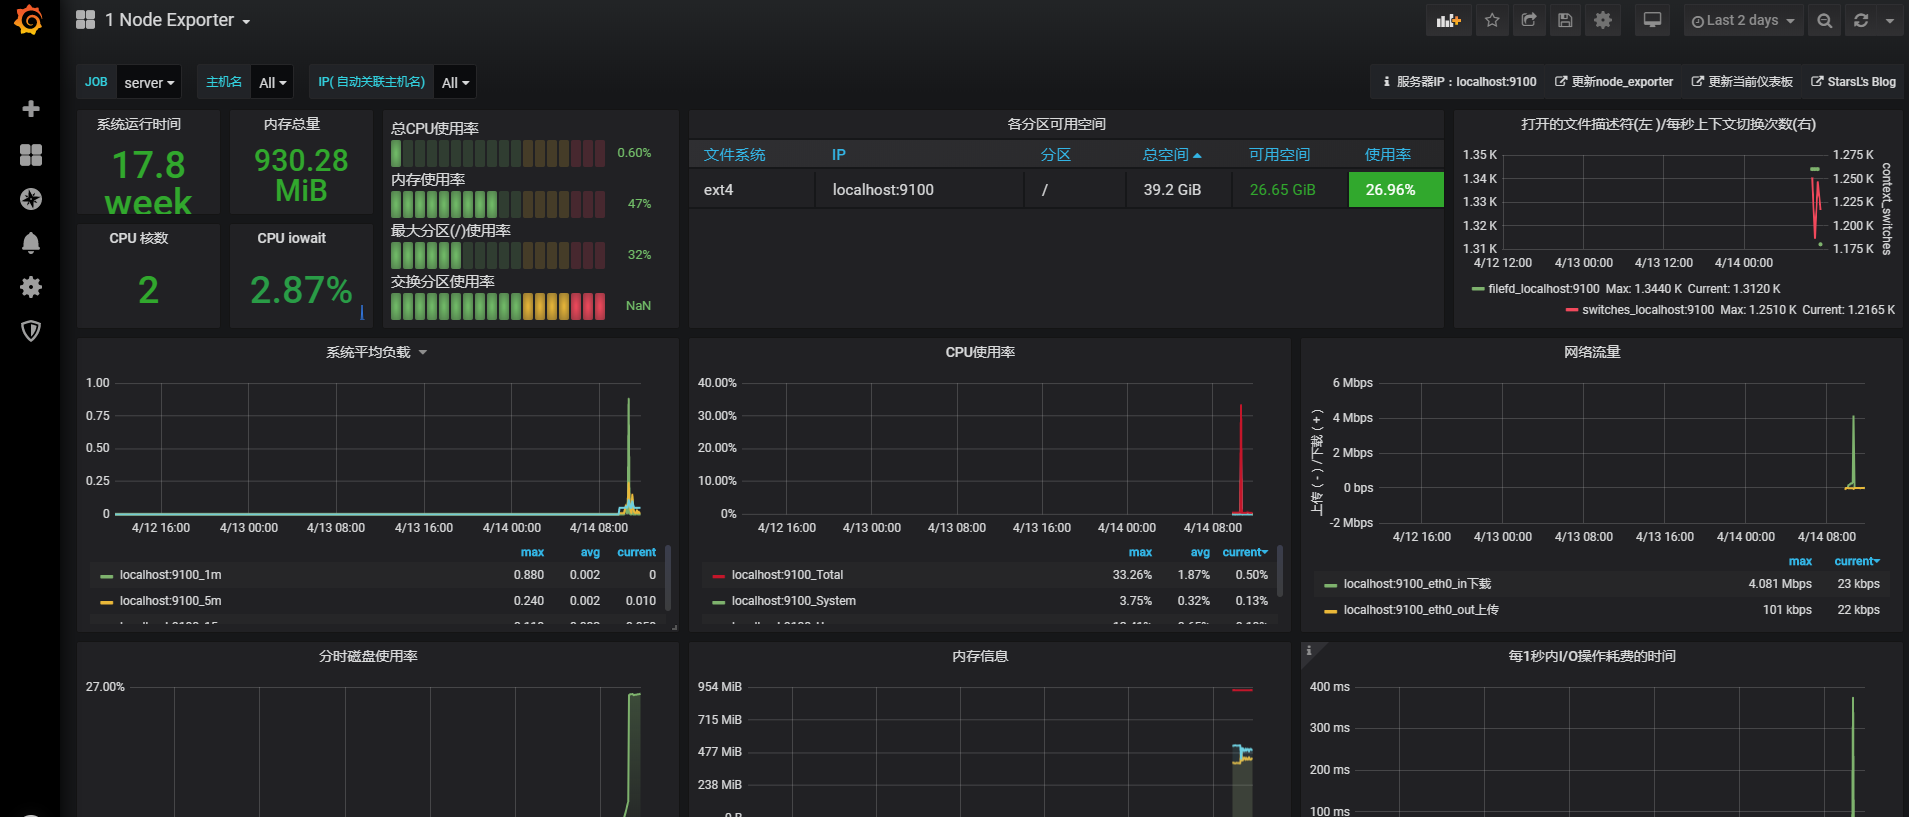Toggle localhost:9100_1m series in legend

coord(170,575)
